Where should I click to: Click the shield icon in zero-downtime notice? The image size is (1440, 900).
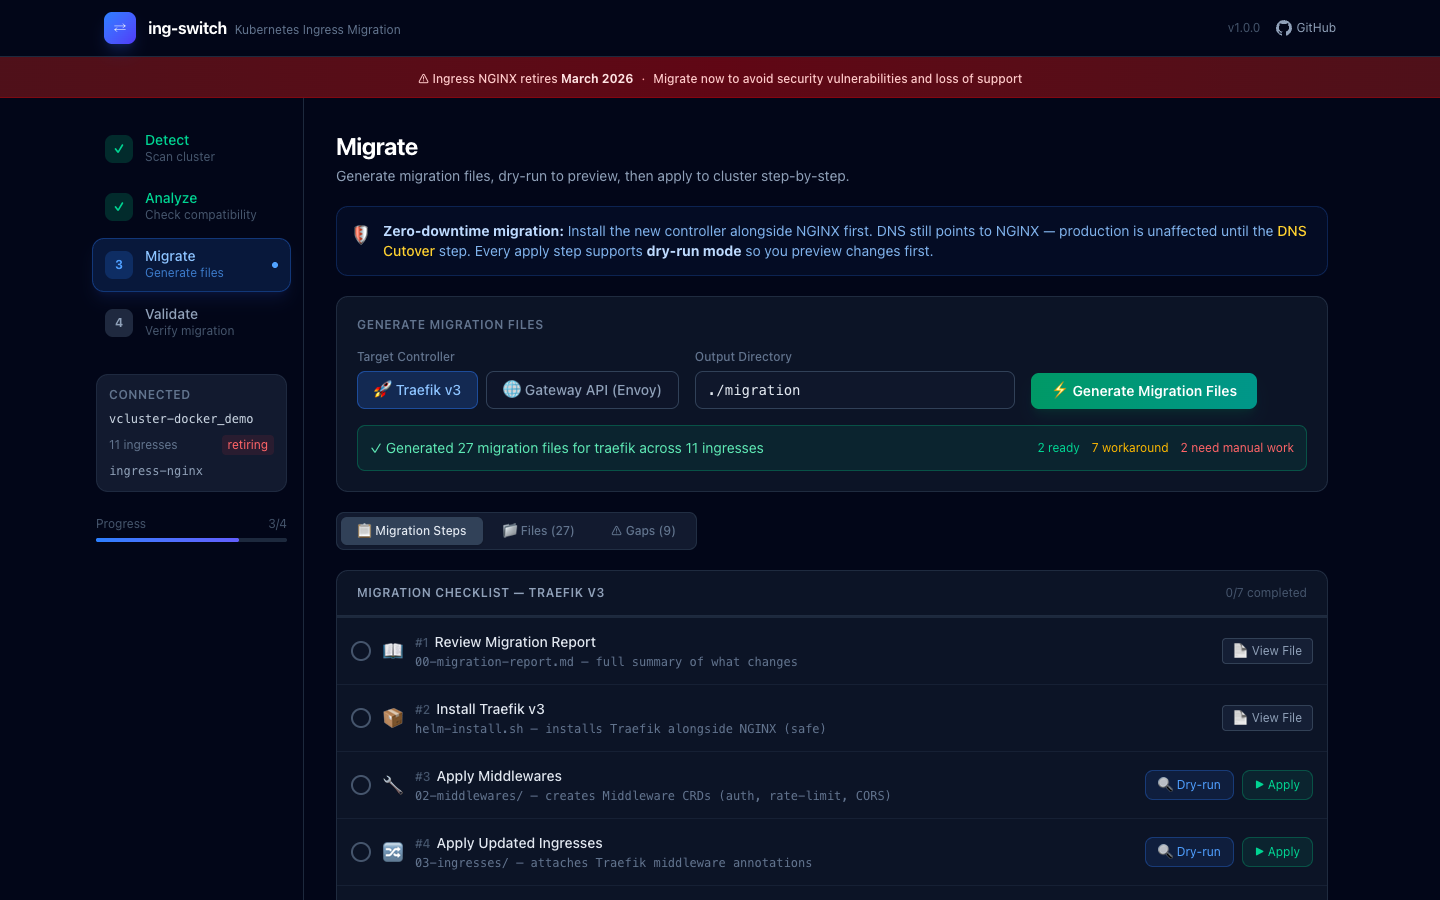(361, 234)
